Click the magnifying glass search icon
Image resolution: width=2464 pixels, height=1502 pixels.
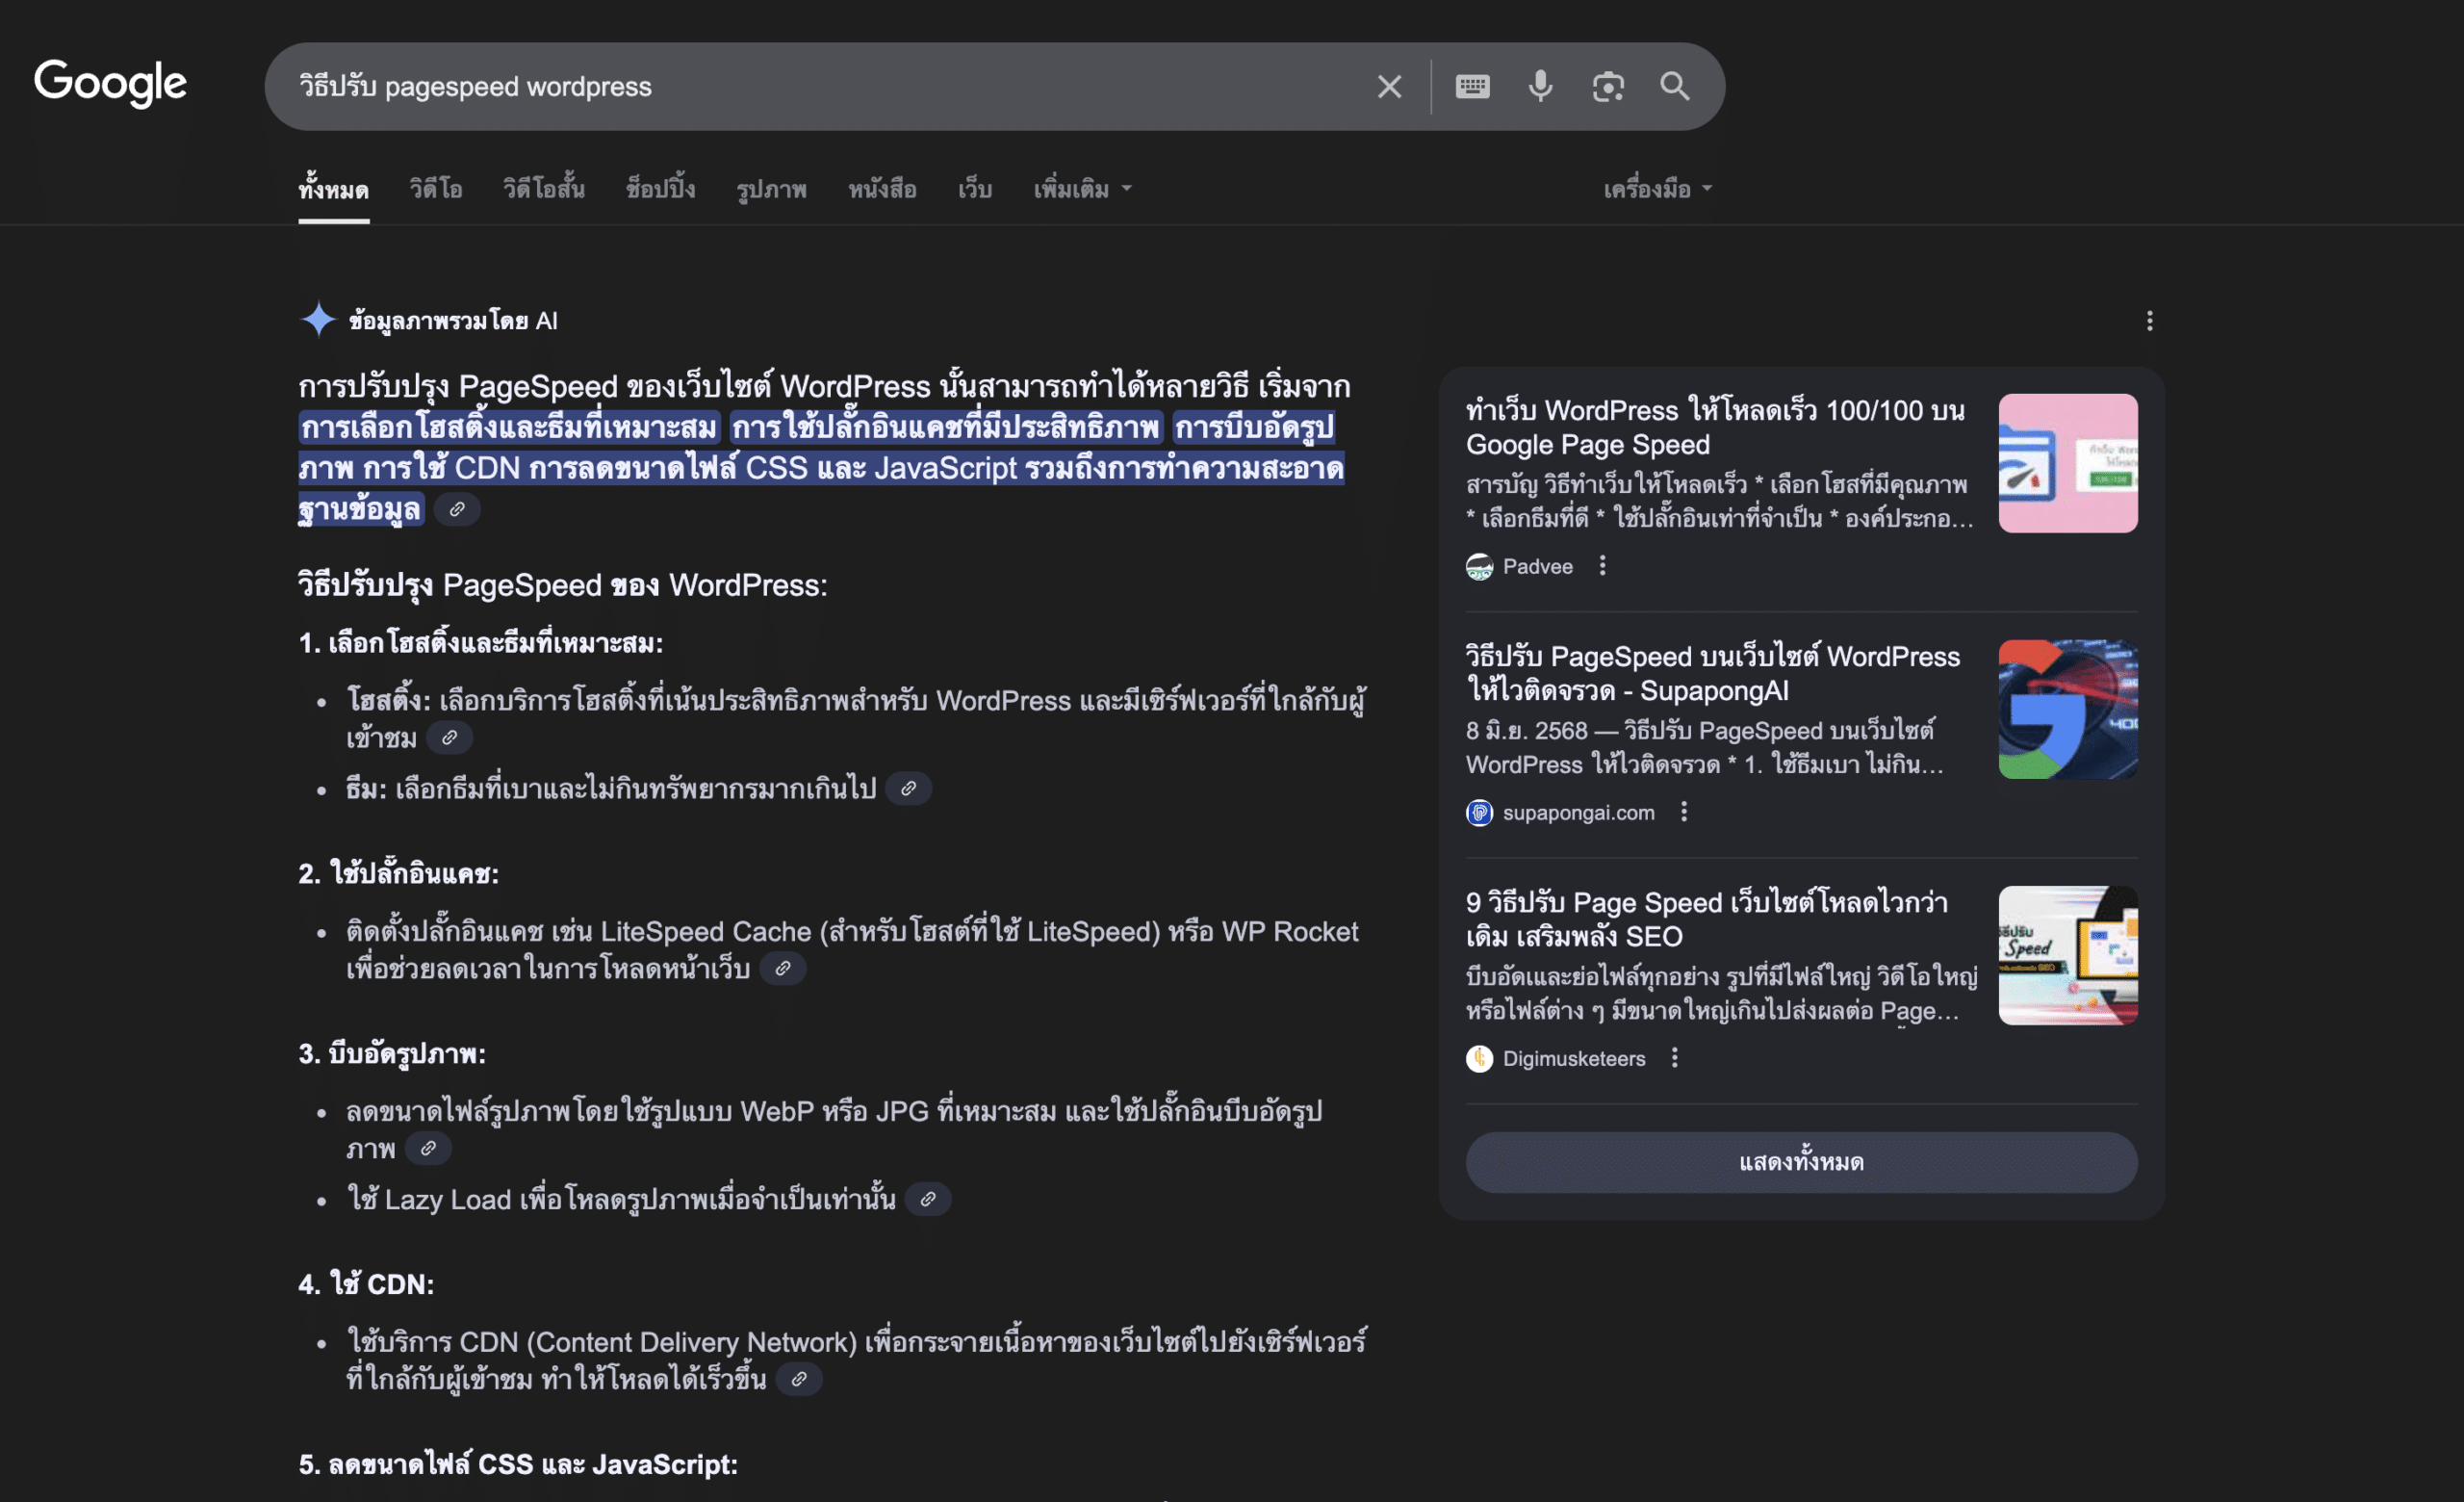pos(1675,87)
